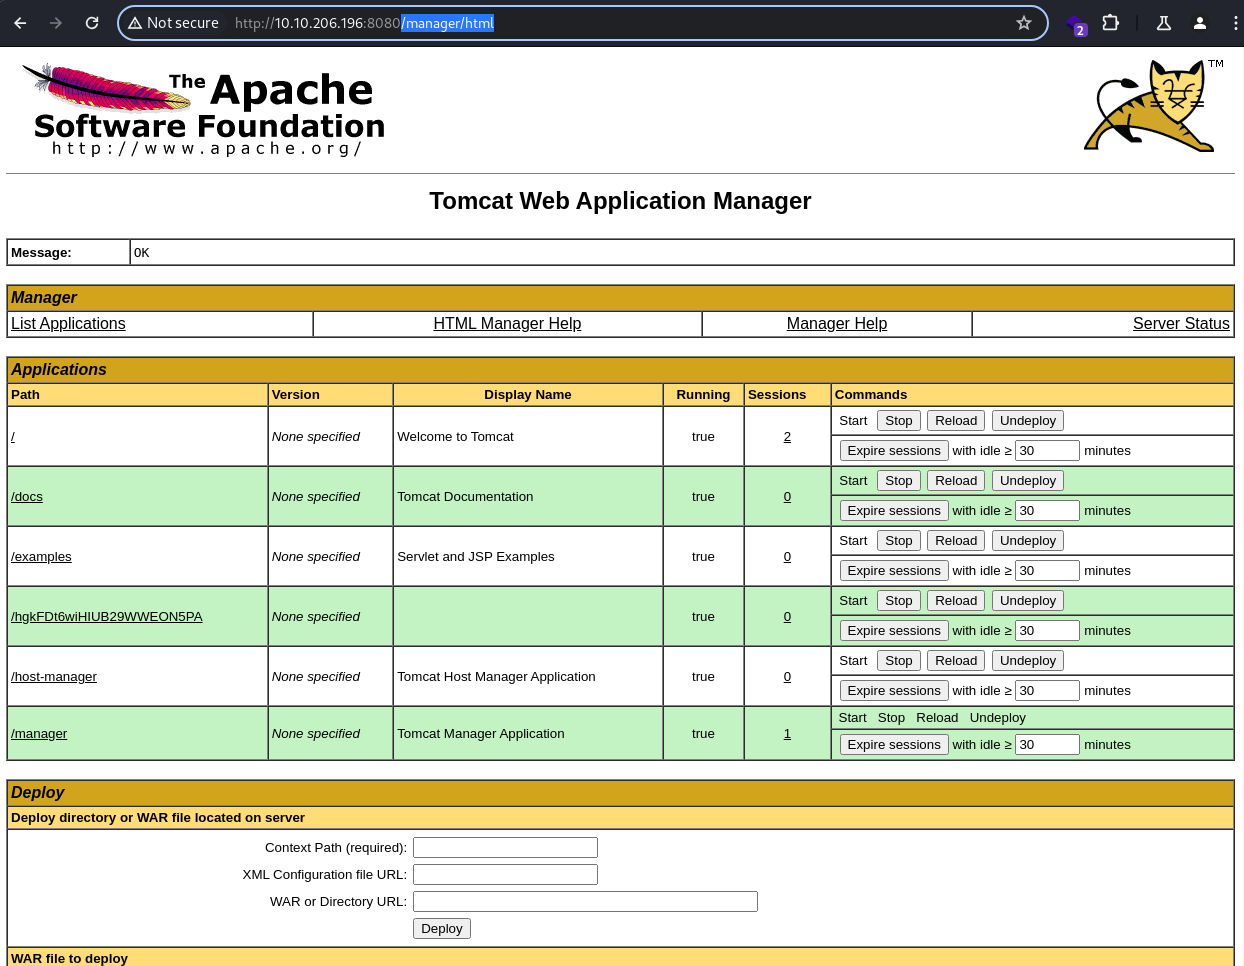Click the Context Path input field
This screenshot has width=1244, height=966.
coord(505,848)
